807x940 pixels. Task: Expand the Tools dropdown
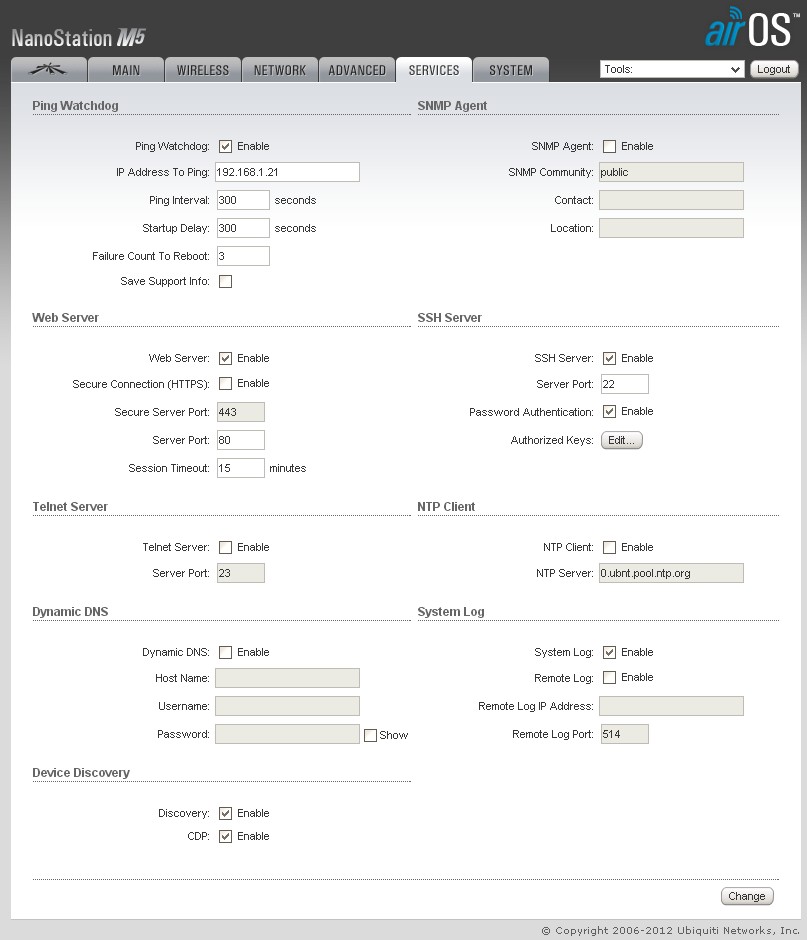point(672,69)
